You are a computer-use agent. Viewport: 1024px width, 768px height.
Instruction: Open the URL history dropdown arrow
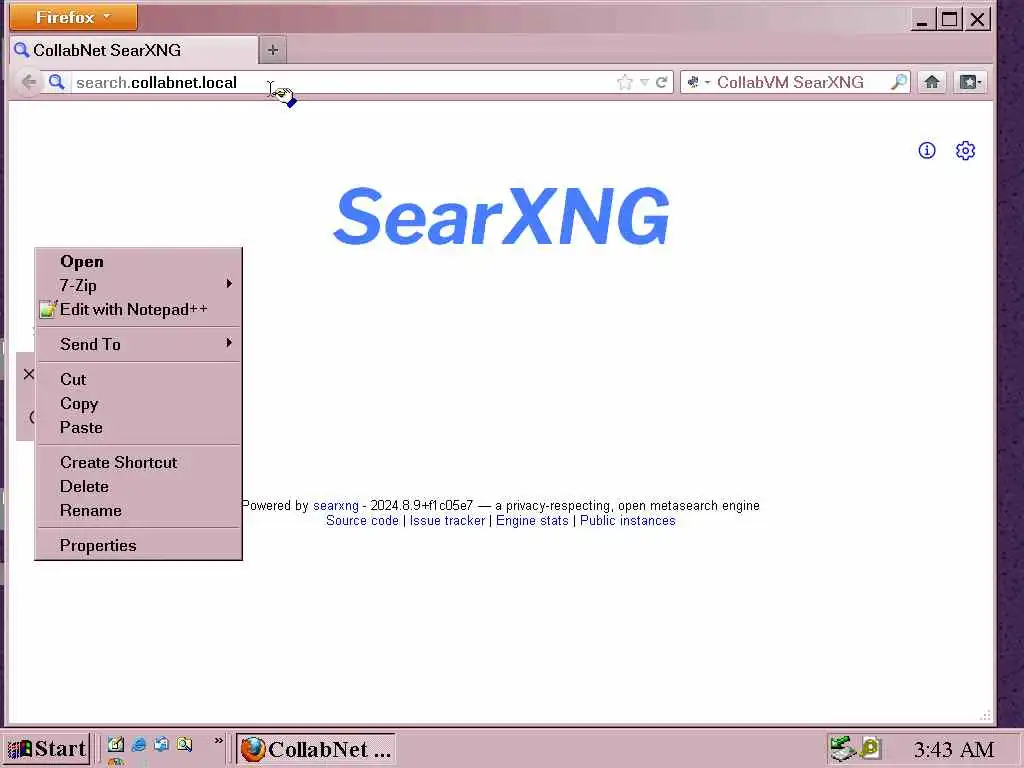pos(645,82)
